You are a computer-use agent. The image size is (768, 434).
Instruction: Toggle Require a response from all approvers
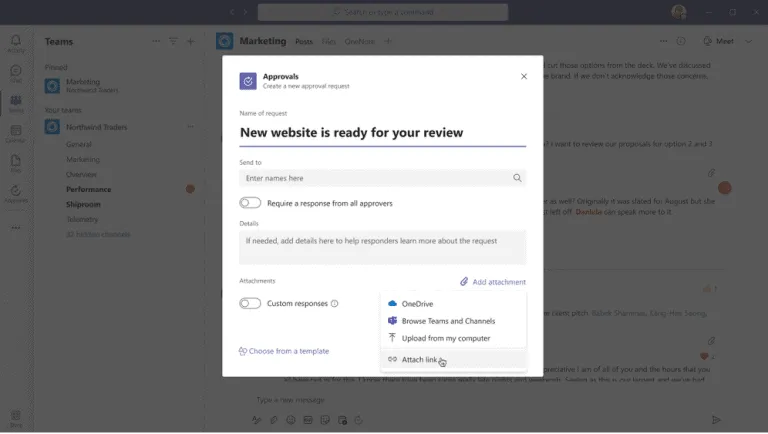(250, 203)
